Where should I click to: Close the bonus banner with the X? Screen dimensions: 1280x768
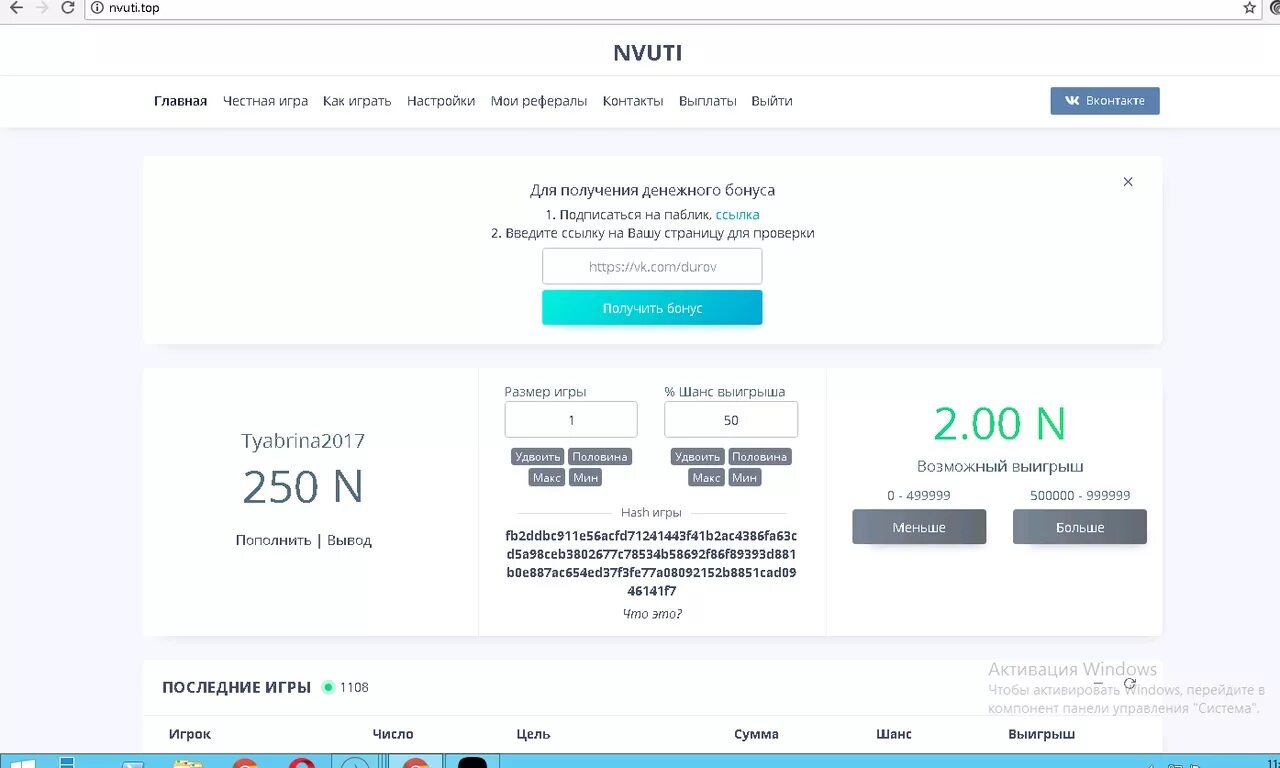click(x=1128, y=182)
